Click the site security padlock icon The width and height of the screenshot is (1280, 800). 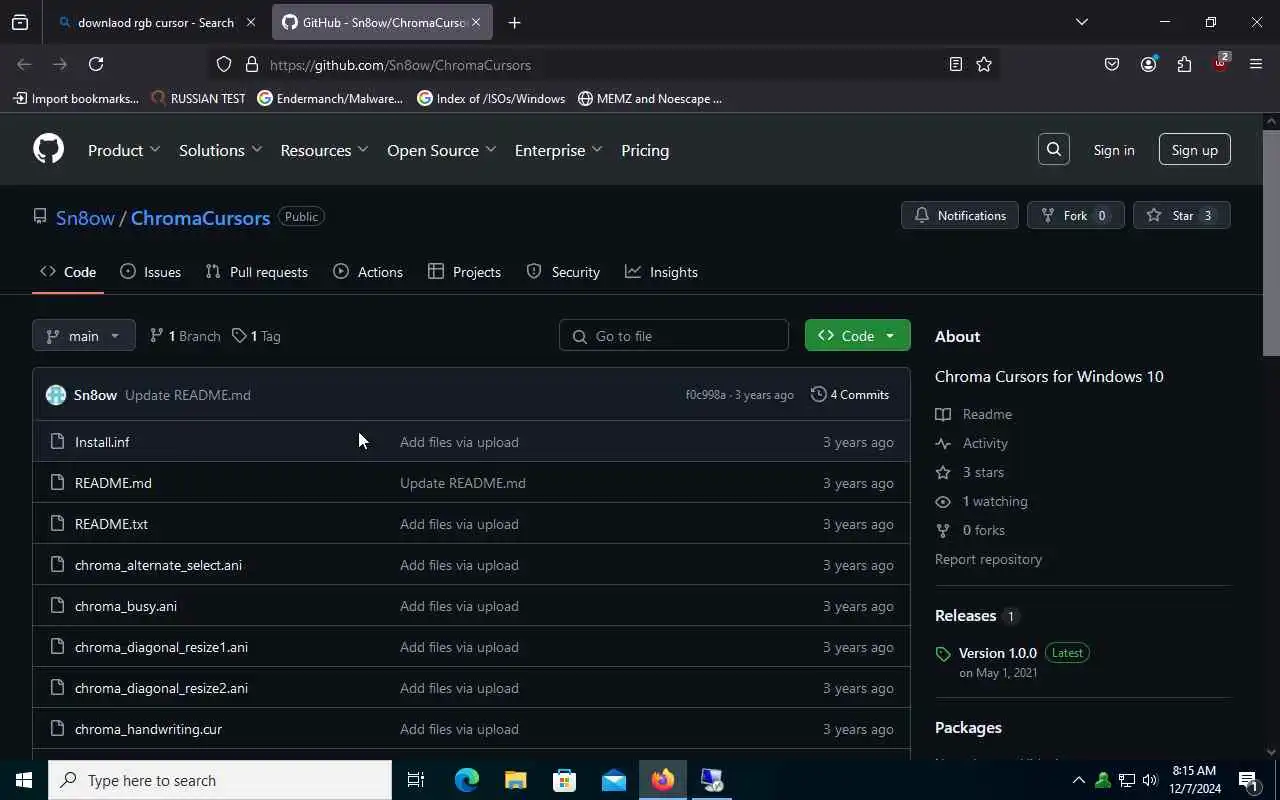pyautogui.click(x=252, y=64)
